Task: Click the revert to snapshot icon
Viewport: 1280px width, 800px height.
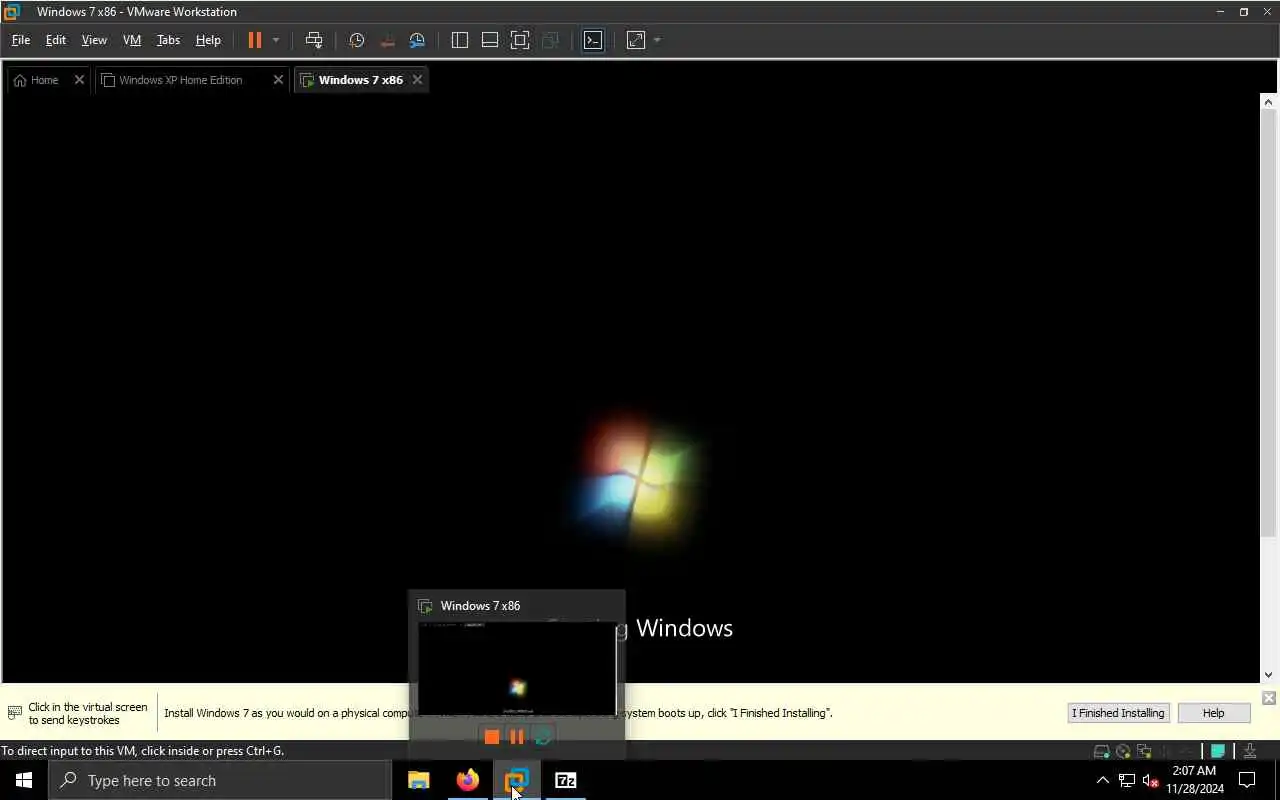Action: [x=387, y=40]
